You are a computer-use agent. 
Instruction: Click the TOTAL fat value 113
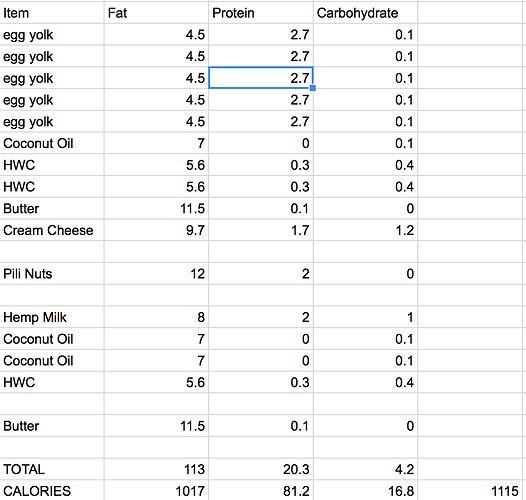tap(156, 469)
